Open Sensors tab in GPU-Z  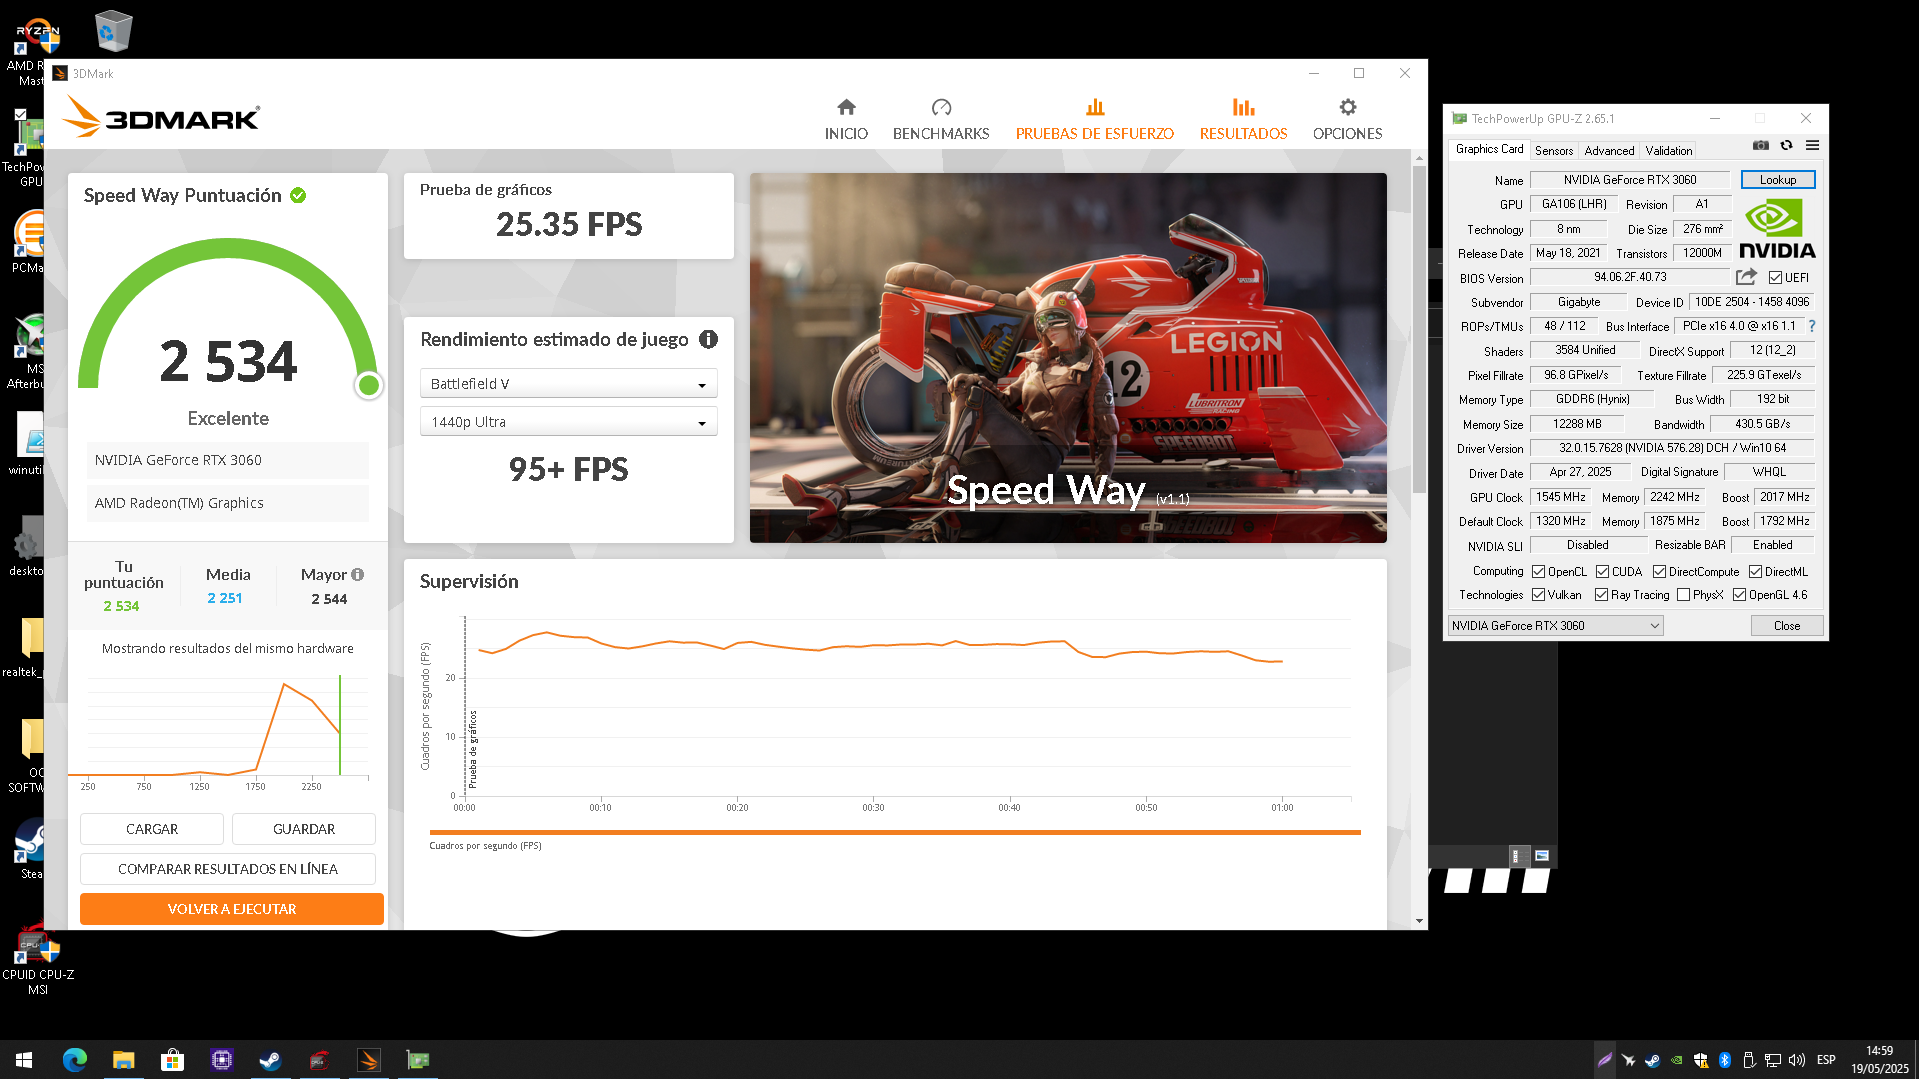point(1554,151)
